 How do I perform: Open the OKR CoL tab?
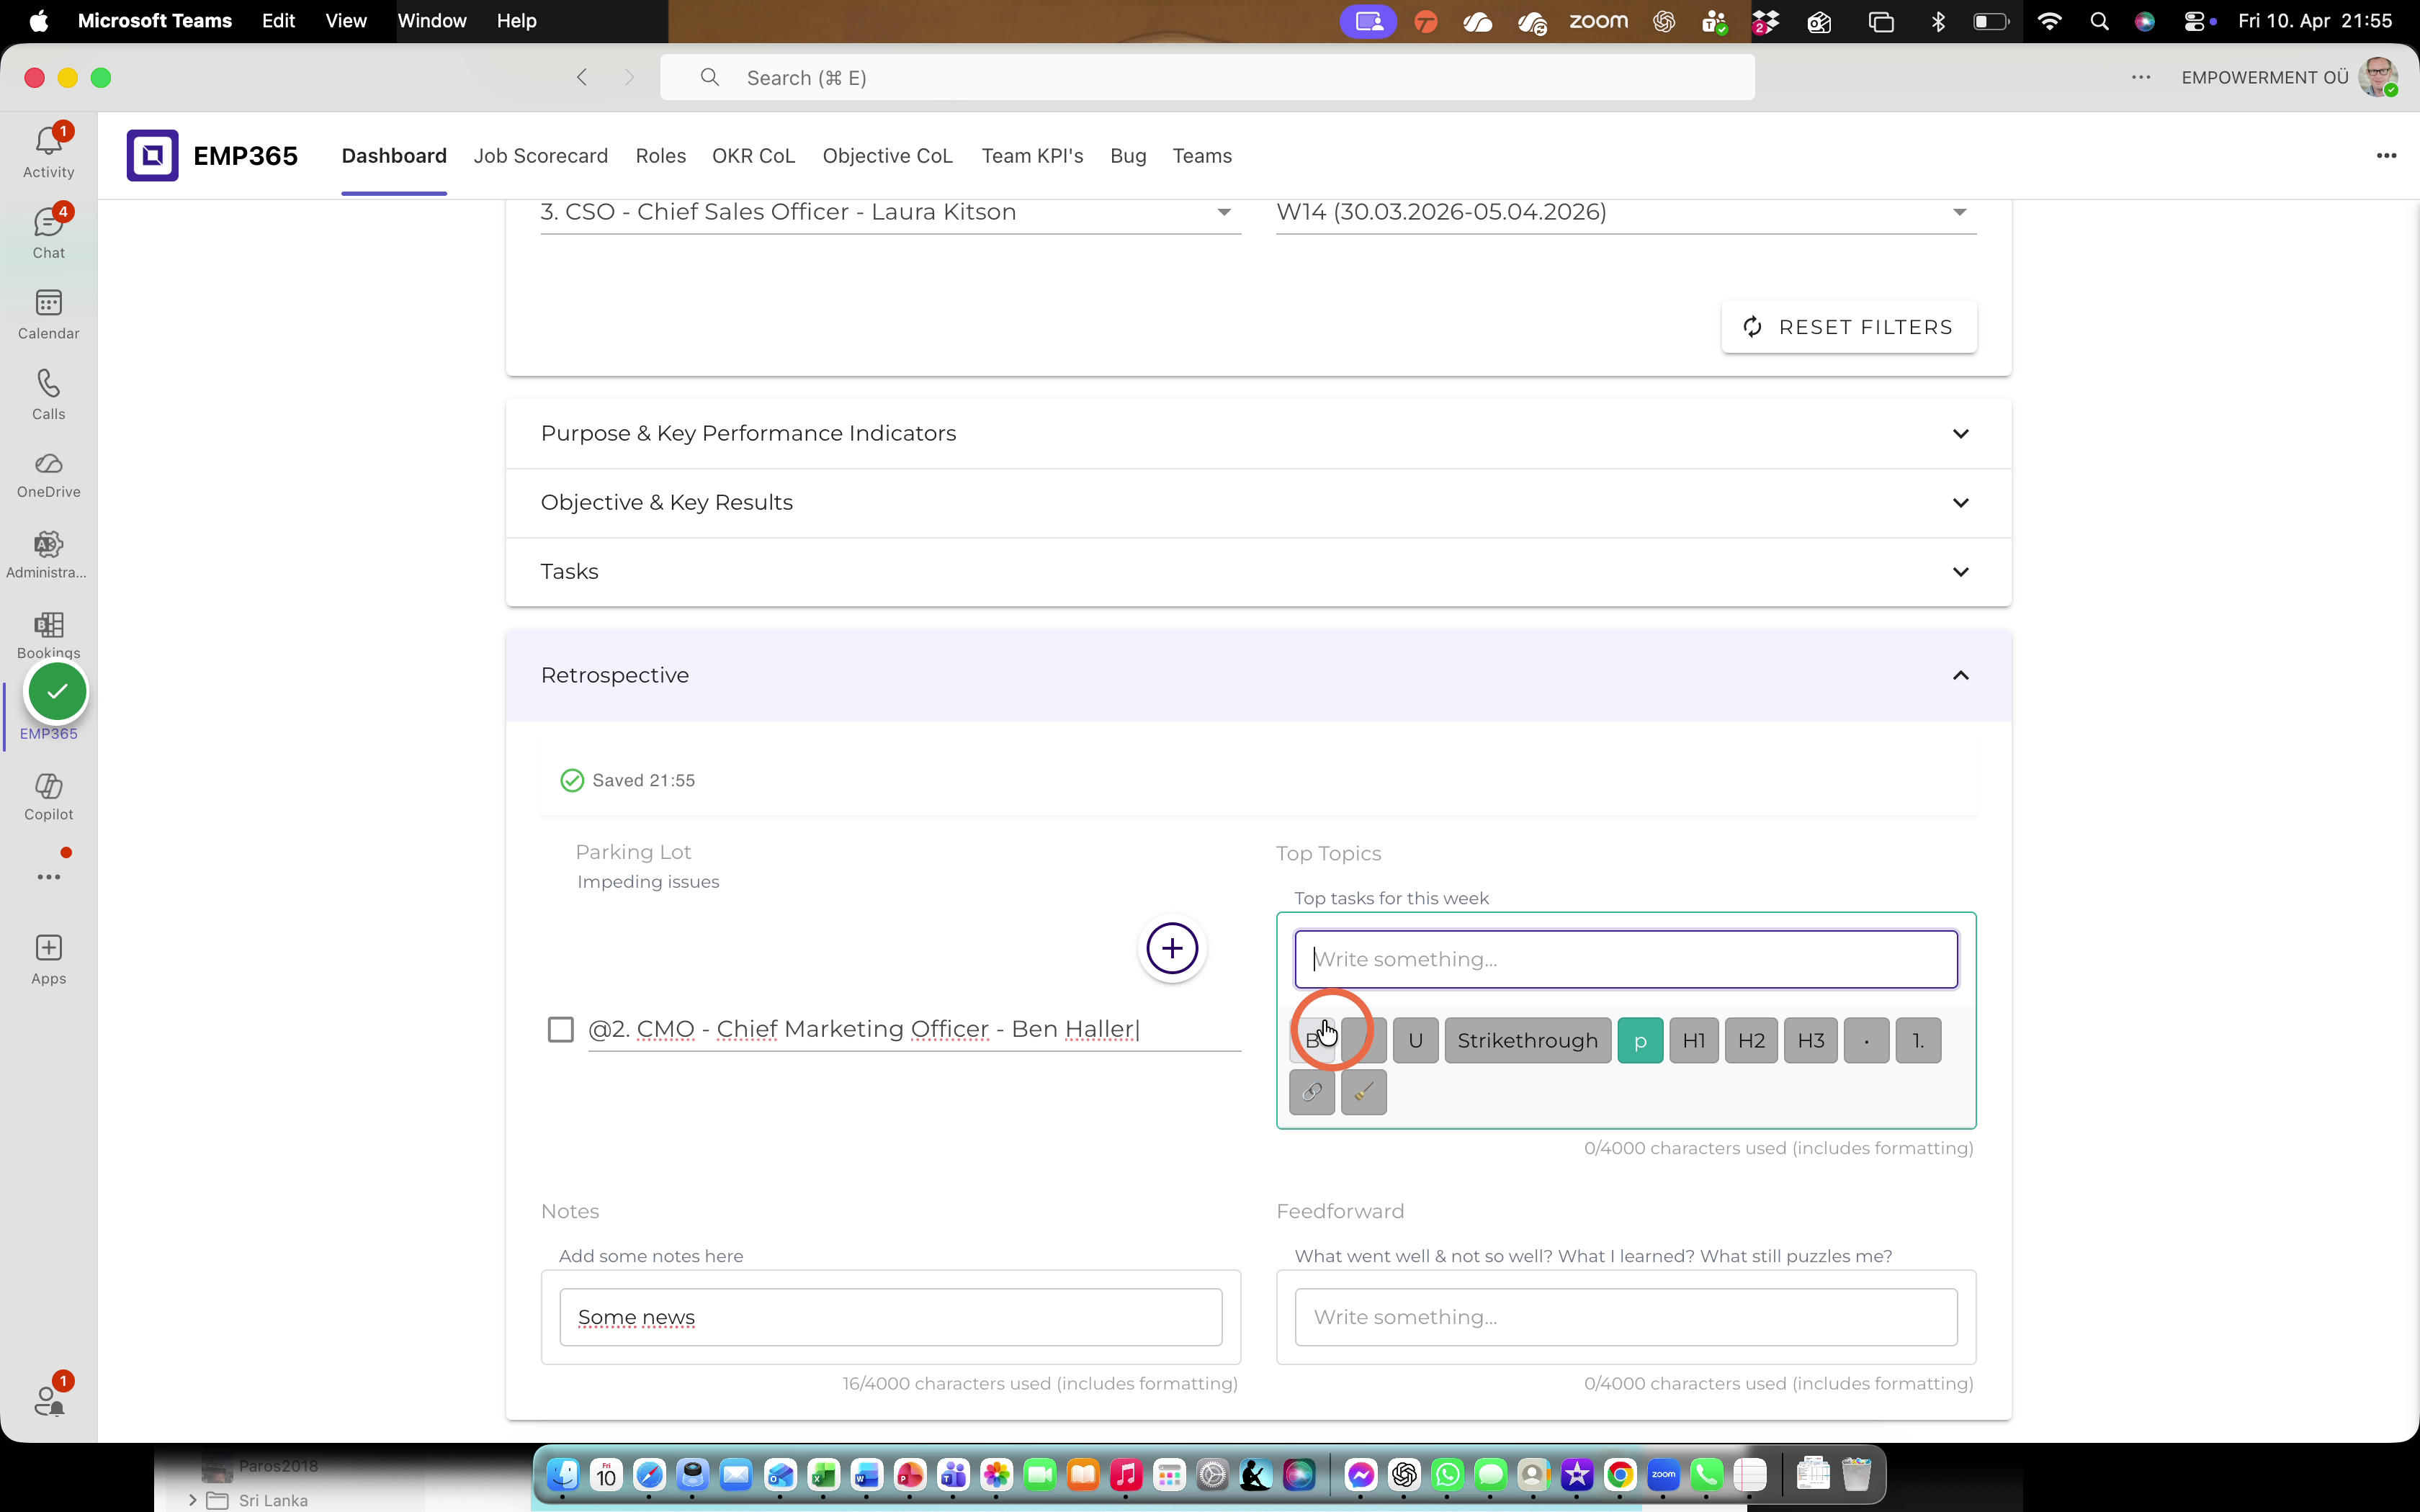click(x=753, y=156)
